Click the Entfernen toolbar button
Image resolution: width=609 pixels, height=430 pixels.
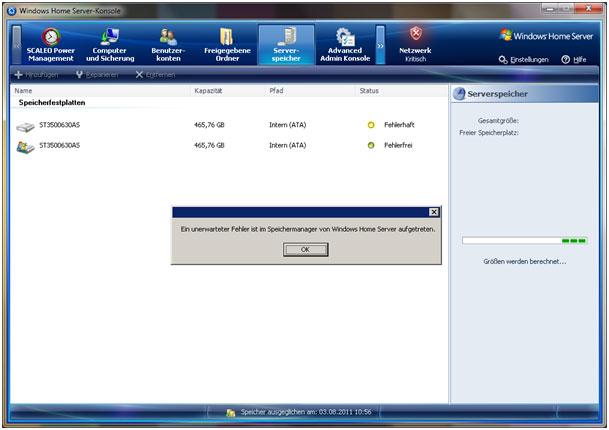tap(155, 75)
